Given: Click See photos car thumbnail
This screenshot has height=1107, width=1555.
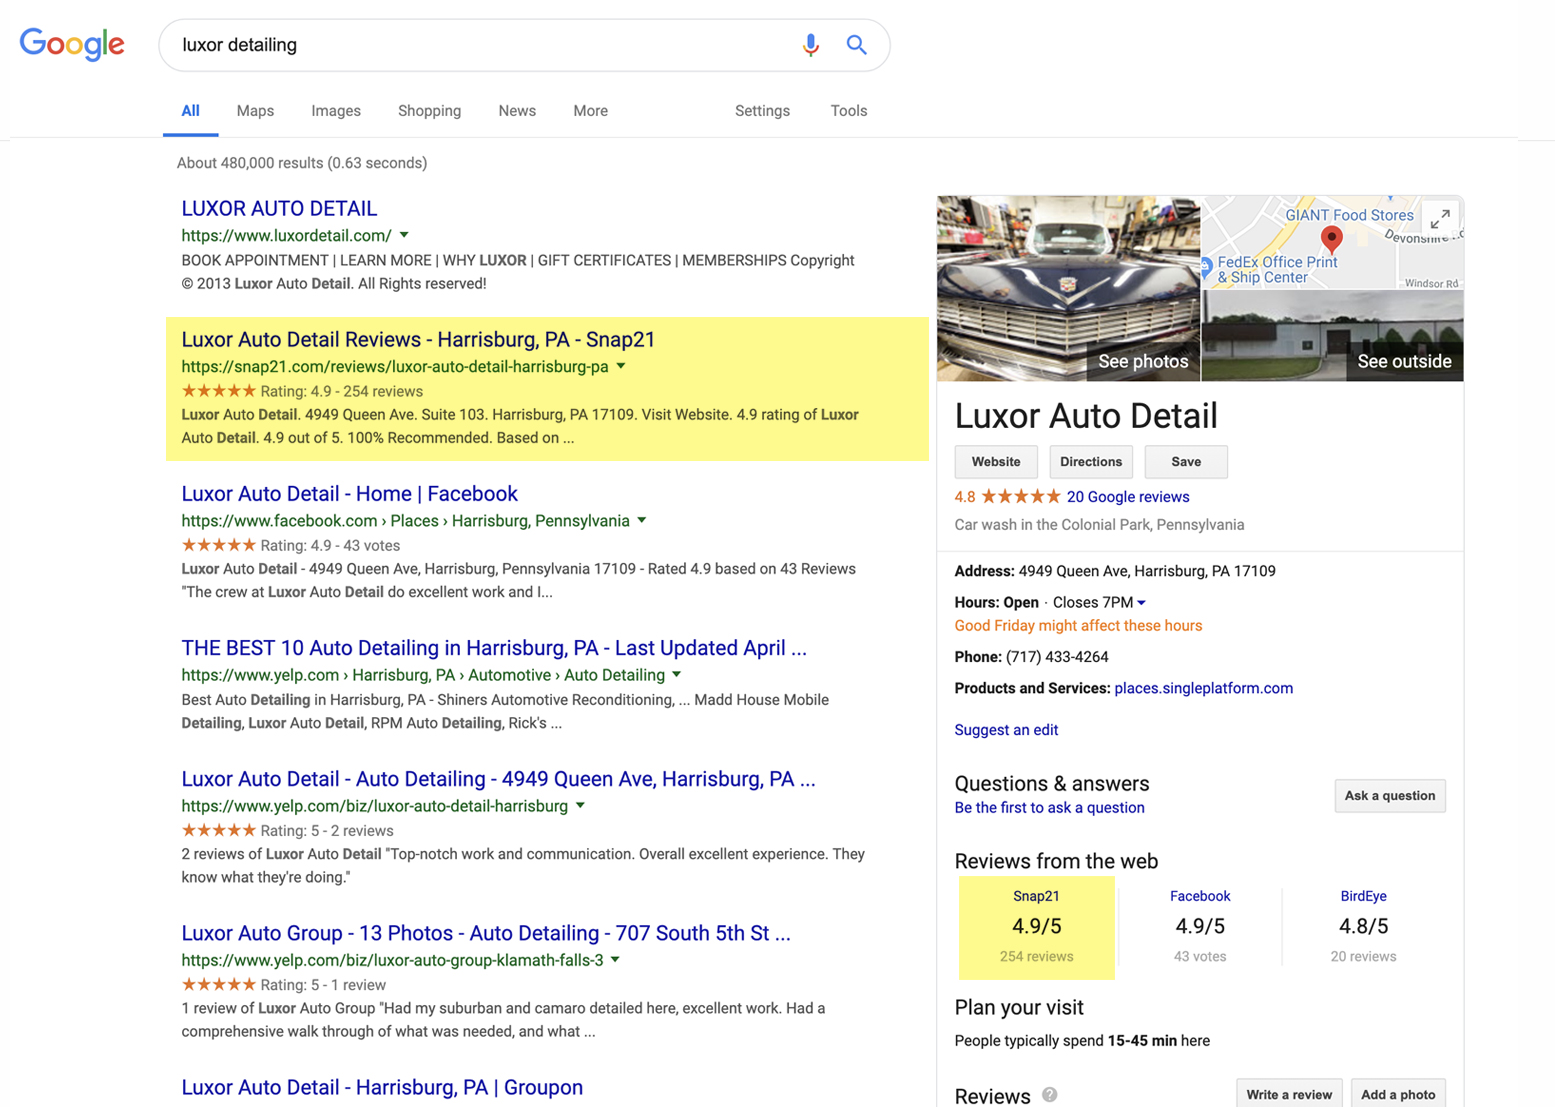Looking at the screenshot, I should click(1068, 288).
